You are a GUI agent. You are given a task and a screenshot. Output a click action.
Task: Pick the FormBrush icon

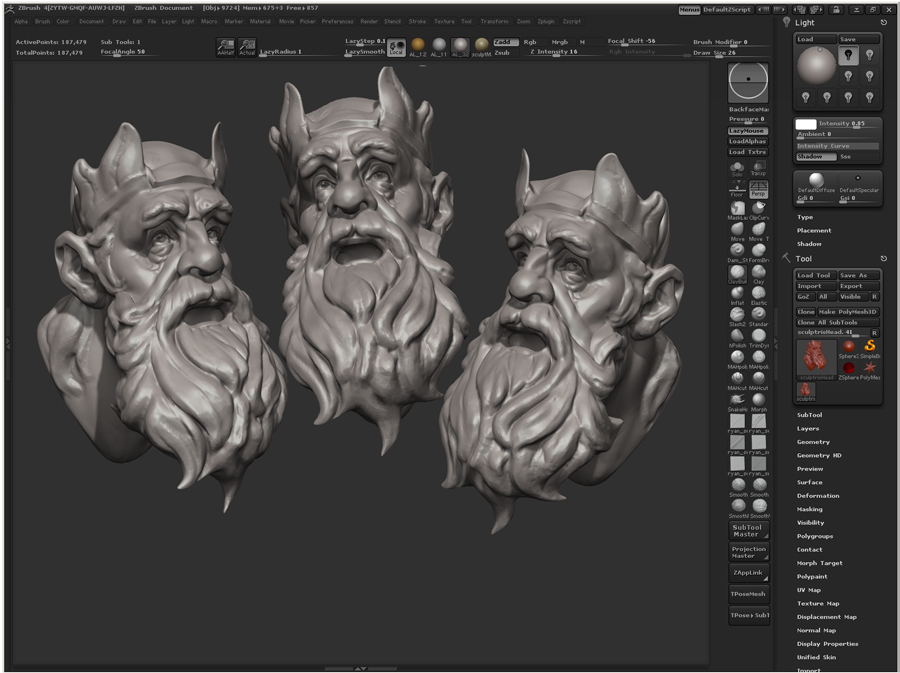(759, 250)
